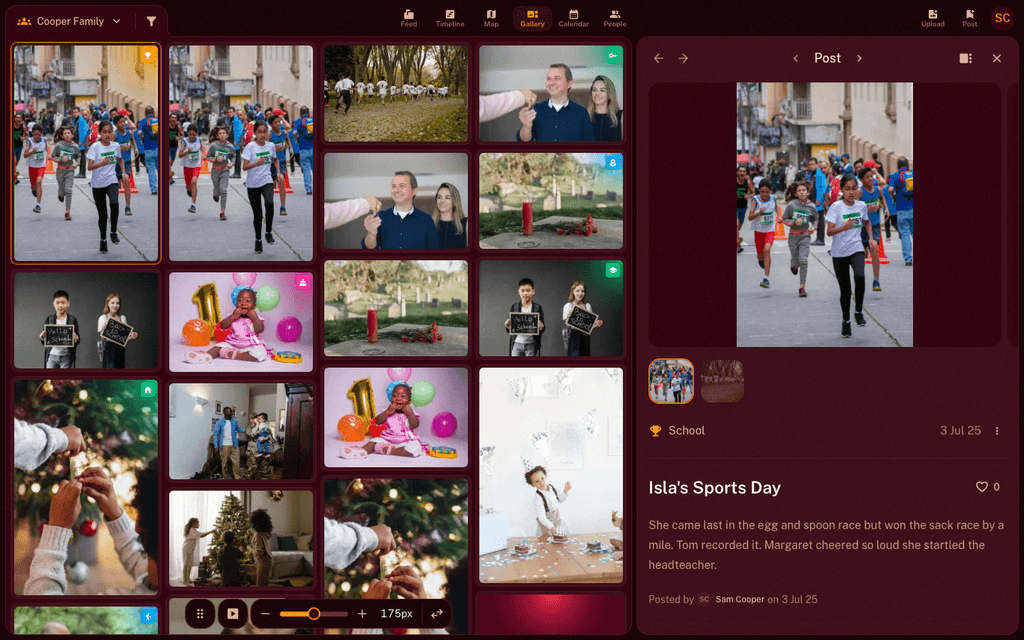
Task: Show previous post using left chevron
Action: [795, 59]
